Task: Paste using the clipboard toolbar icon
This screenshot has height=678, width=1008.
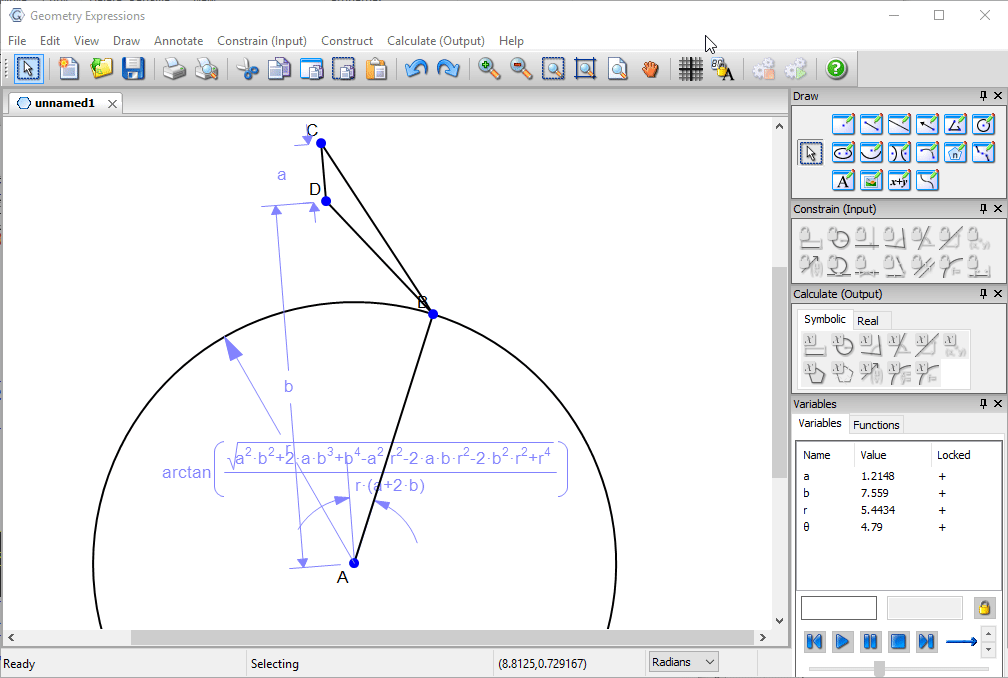Action: coord(376,69)
